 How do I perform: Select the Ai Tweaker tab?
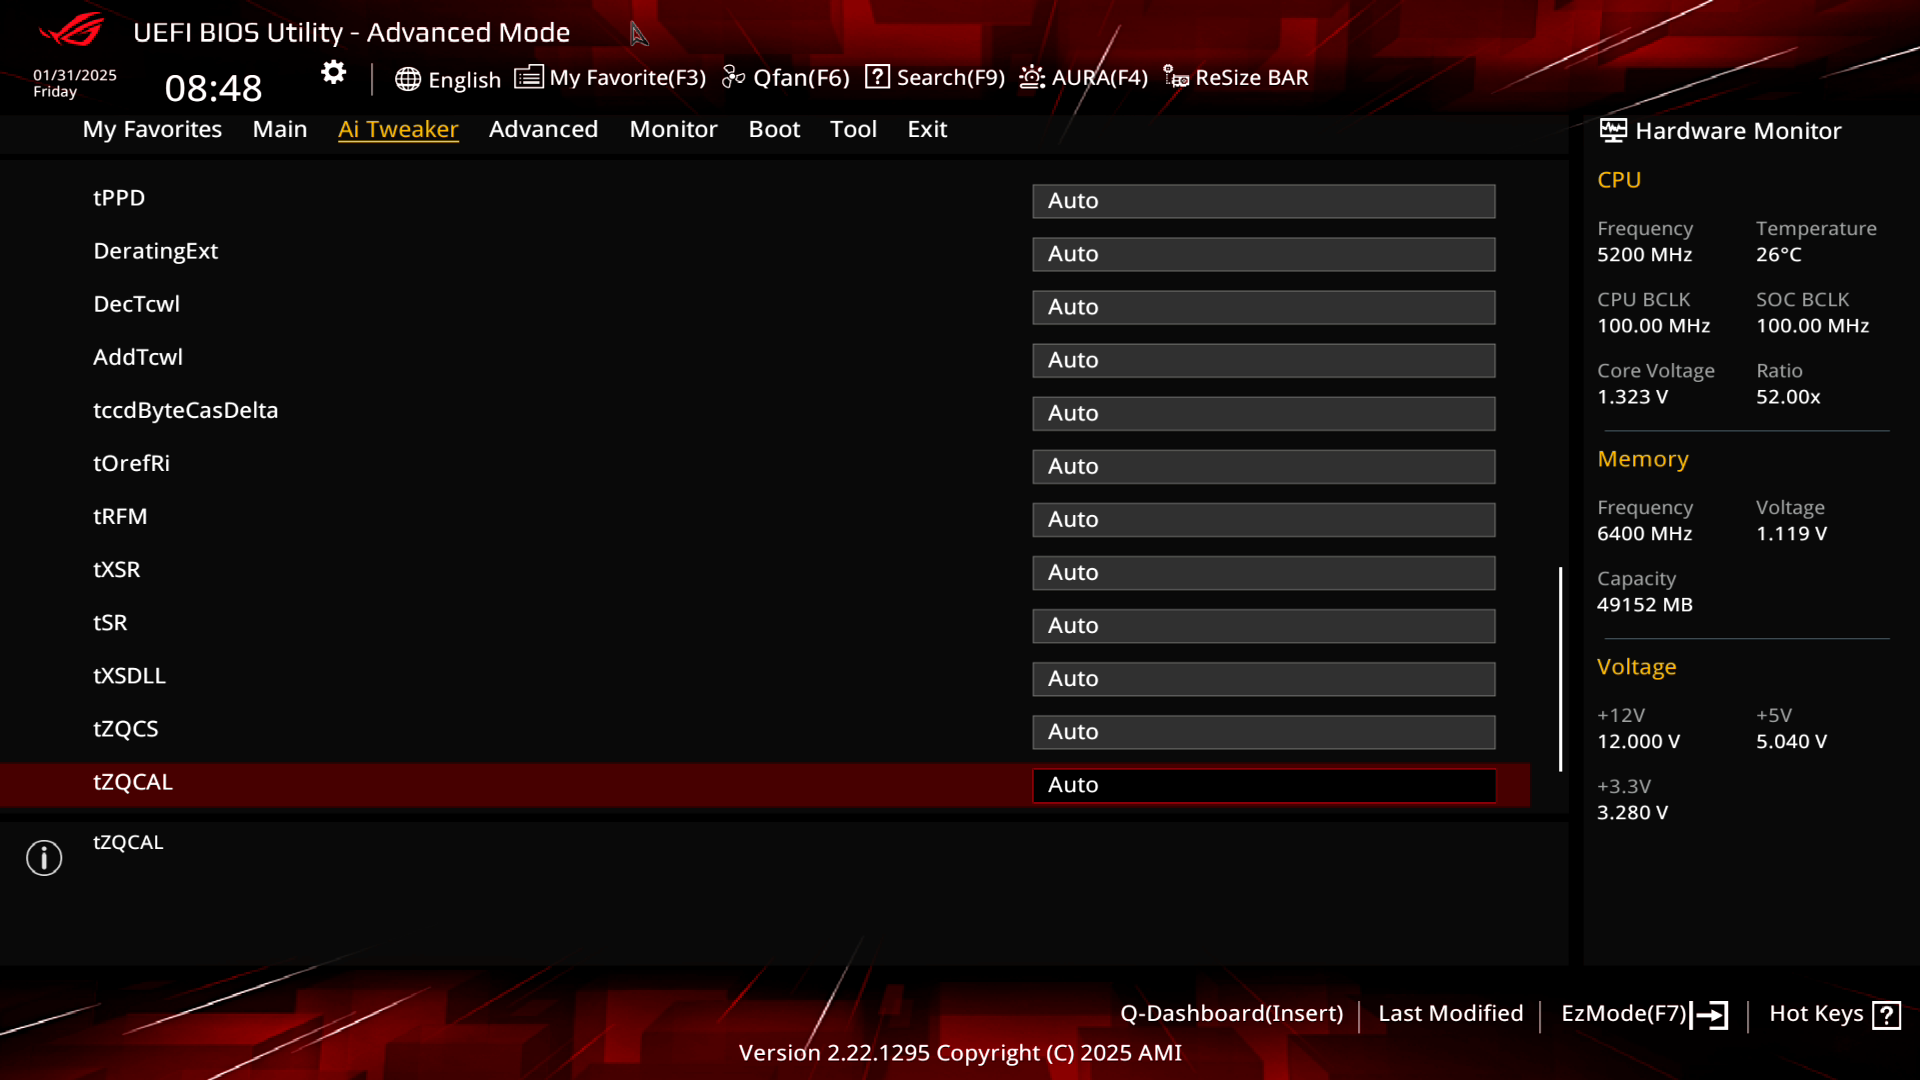[x=398, y=128]
